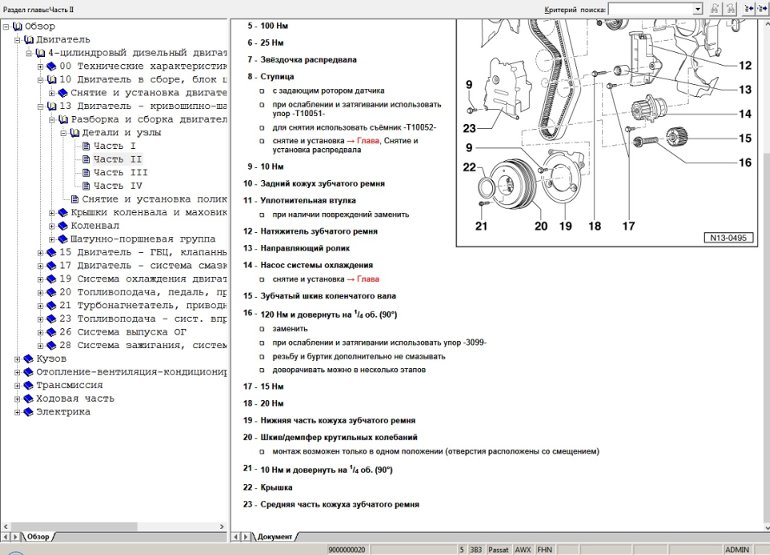Click the book icon of 15 Двигатель - ГБЦ

[x=52, y=252]
